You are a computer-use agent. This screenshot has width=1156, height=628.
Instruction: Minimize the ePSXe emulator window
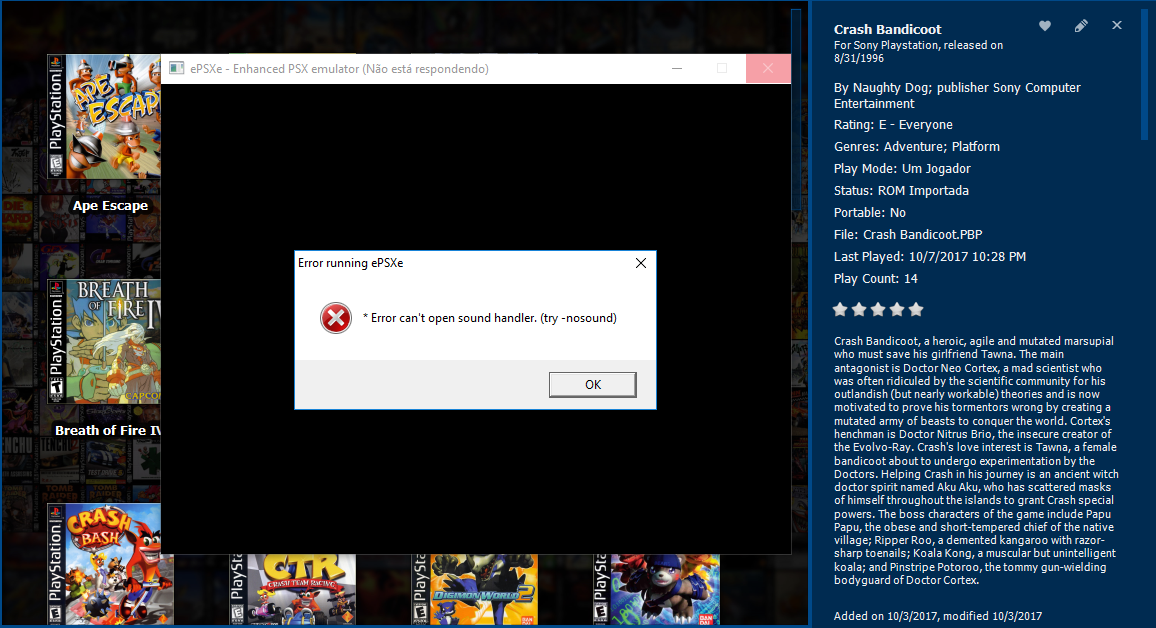(x=677, y=69)
